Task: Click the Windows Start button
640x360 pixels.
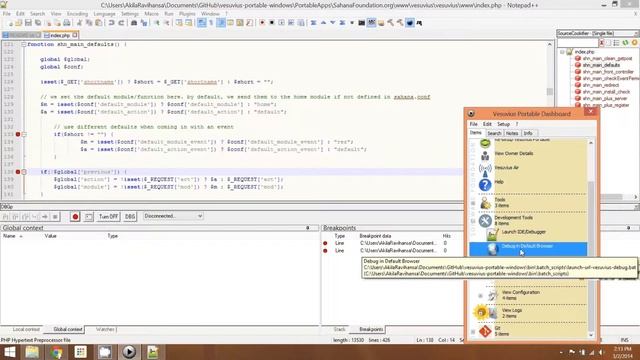Action: [9, 352]
